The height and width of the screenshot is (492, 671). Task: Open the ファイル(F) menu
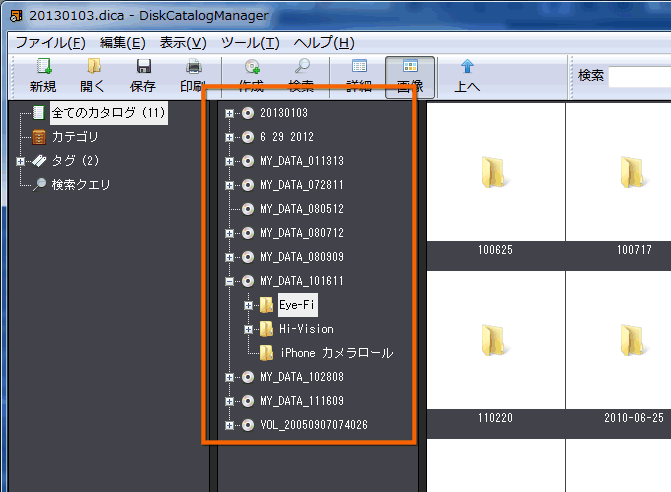tap(50, 43)
